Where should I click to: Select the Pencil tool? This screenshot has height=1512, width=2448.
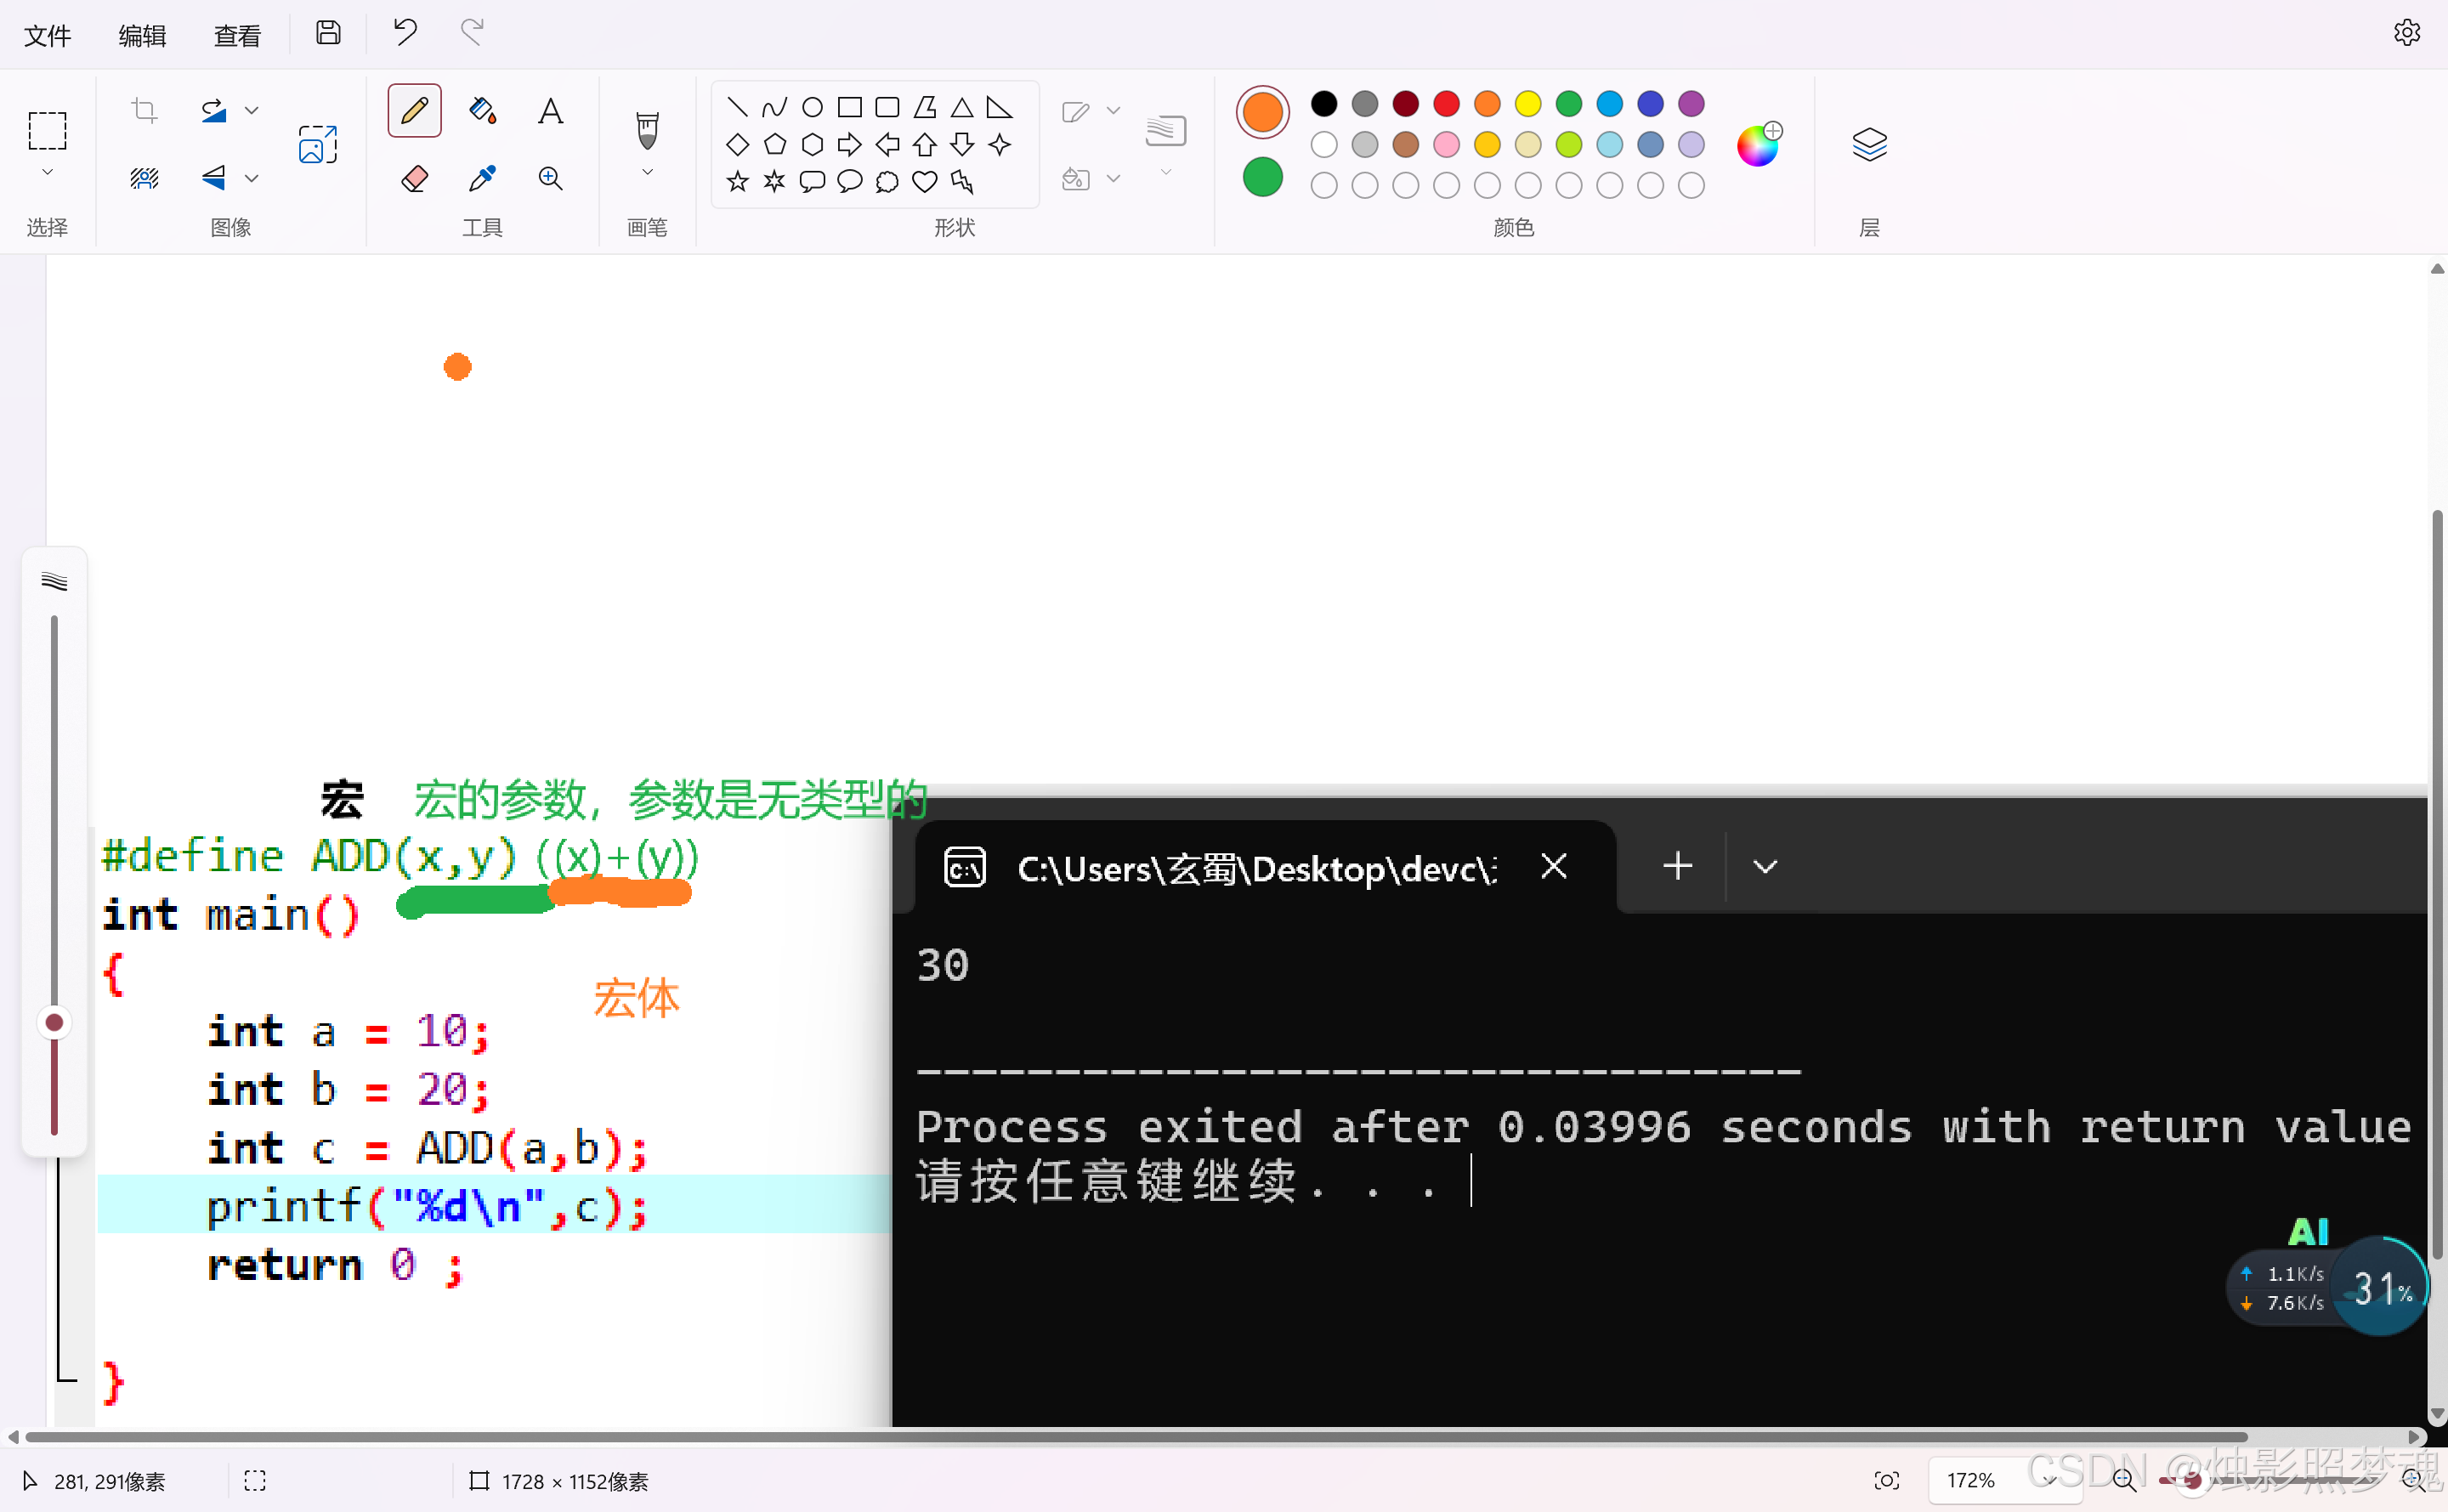click(x=414, y=110)
